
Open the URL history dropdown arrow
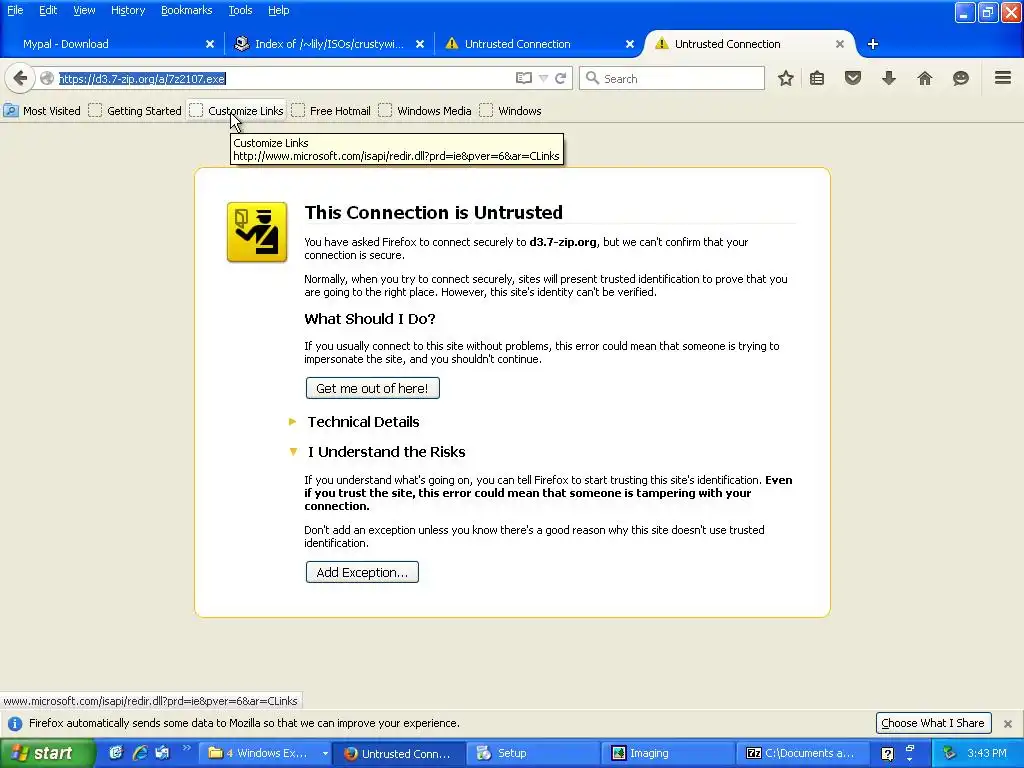(x=543, y=78)
